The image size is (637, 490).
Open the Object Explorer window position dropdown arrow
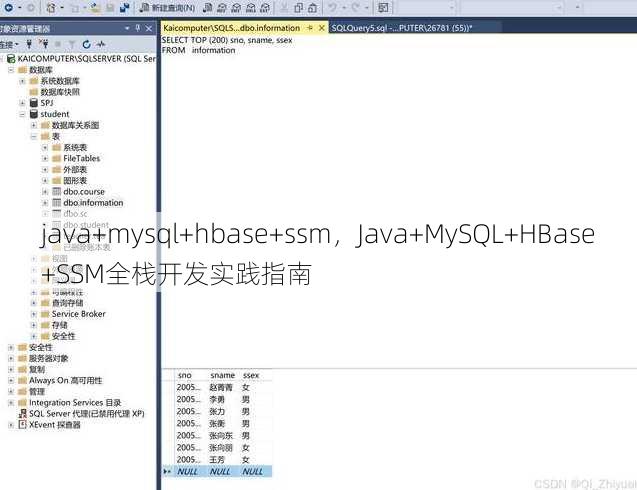(x=127, y=28)
